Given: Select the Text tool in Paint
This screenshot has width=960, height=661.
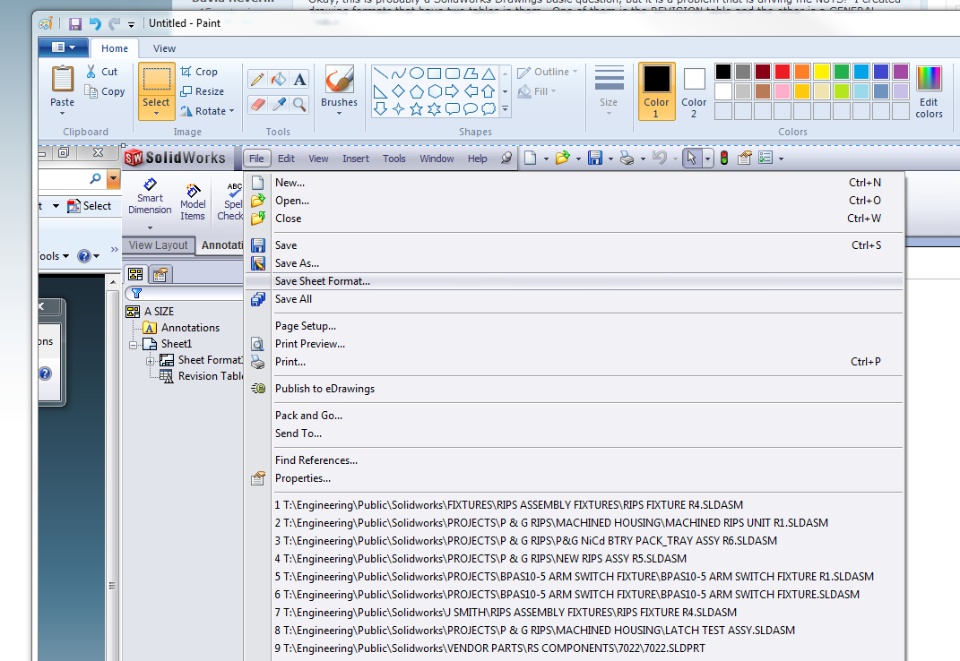Looking at the screenshot, I should [x=299, y=79].
